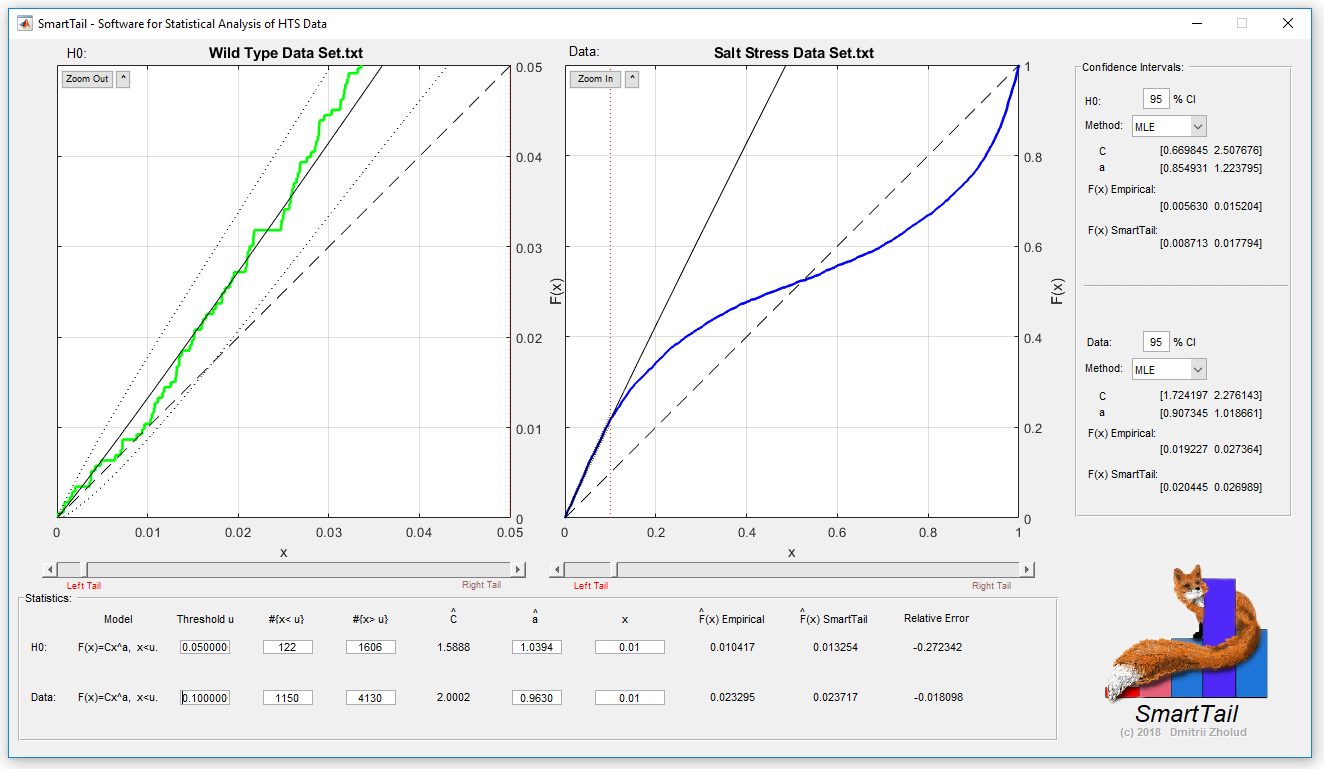Click the H0 x value field 0.01
The width and height of the screenshot is (1324, 769).
(630, 647)
